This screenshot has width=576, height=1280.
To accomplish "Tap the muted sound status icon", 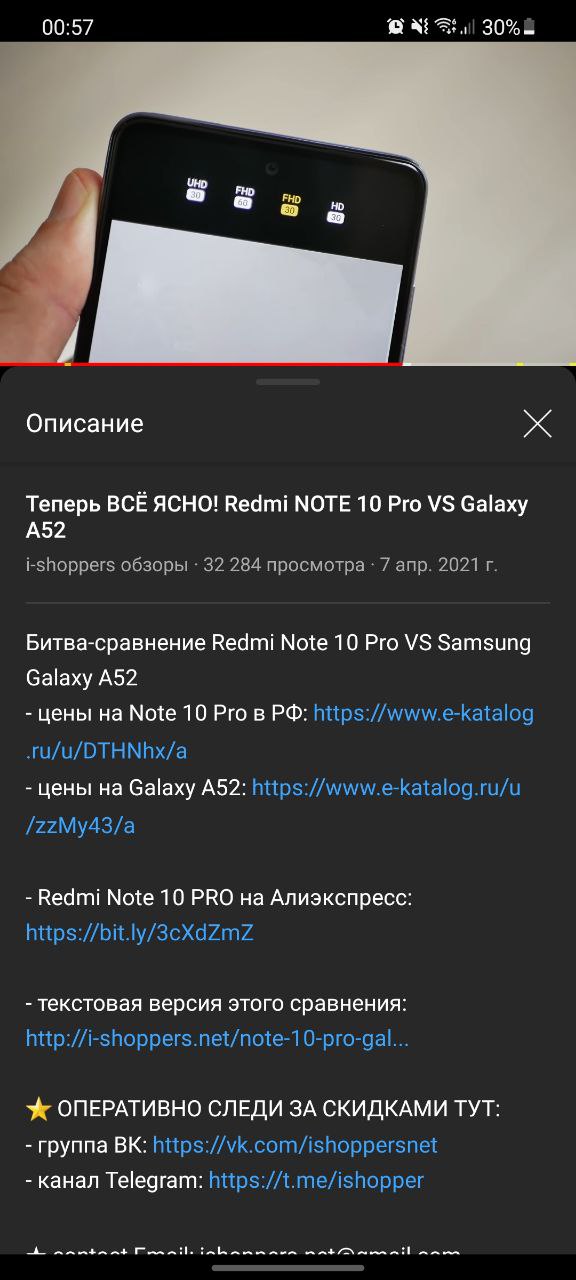I will 421,27.
